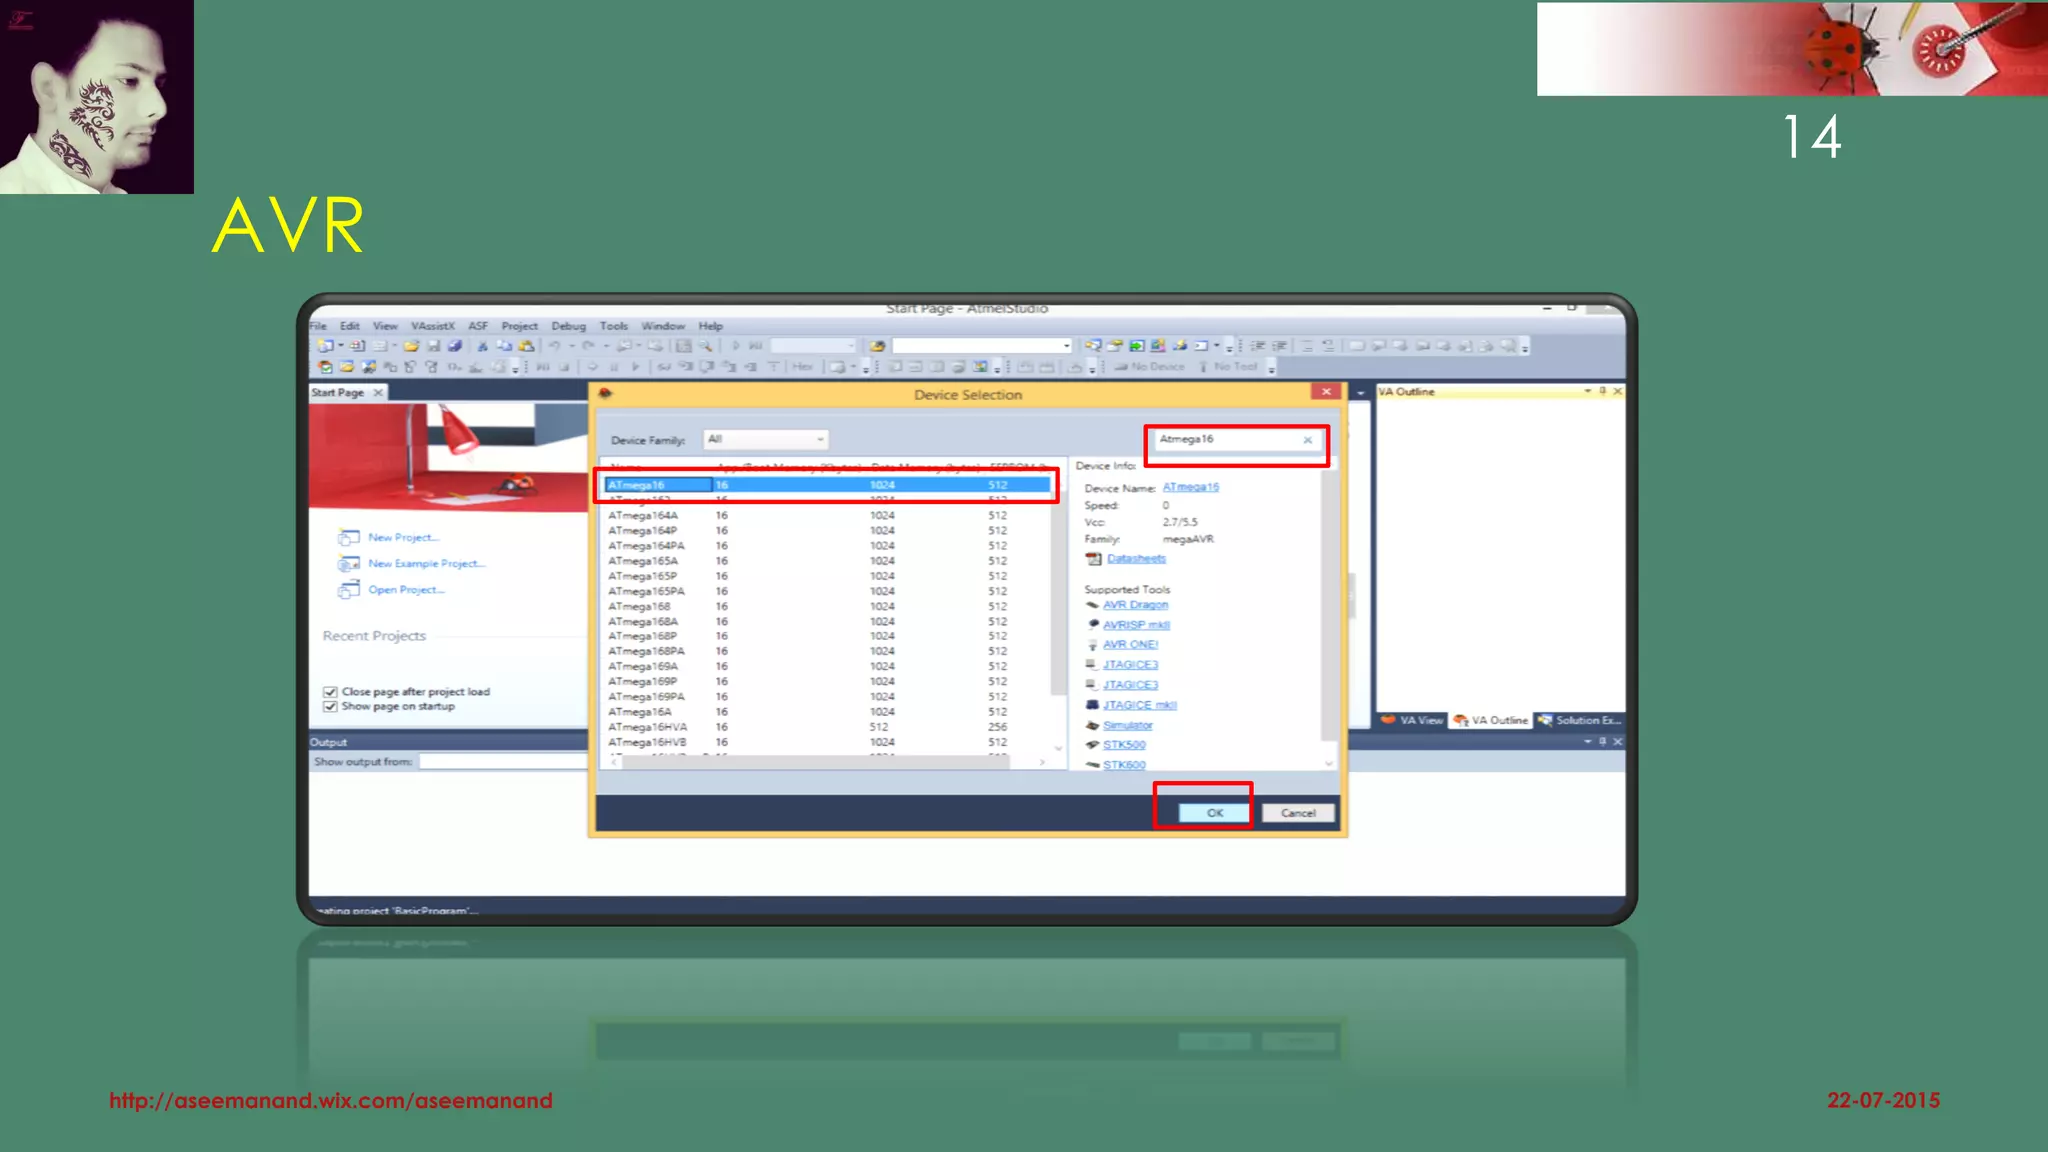This screenshot has height=1152, width=2048.
Task: Clear the Atmega16 search with X icon
Action: pyautogui.click(x=1307, y=440)
